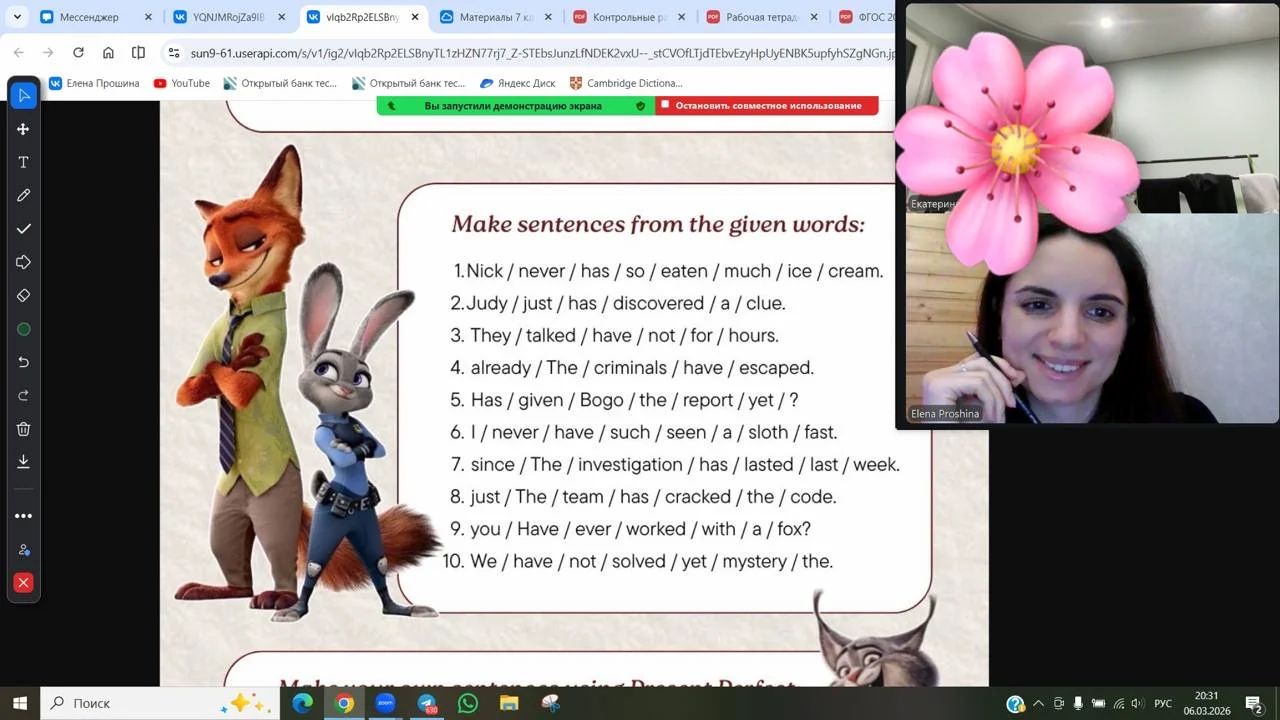Select the Text annotation tool

click(24, 162)
